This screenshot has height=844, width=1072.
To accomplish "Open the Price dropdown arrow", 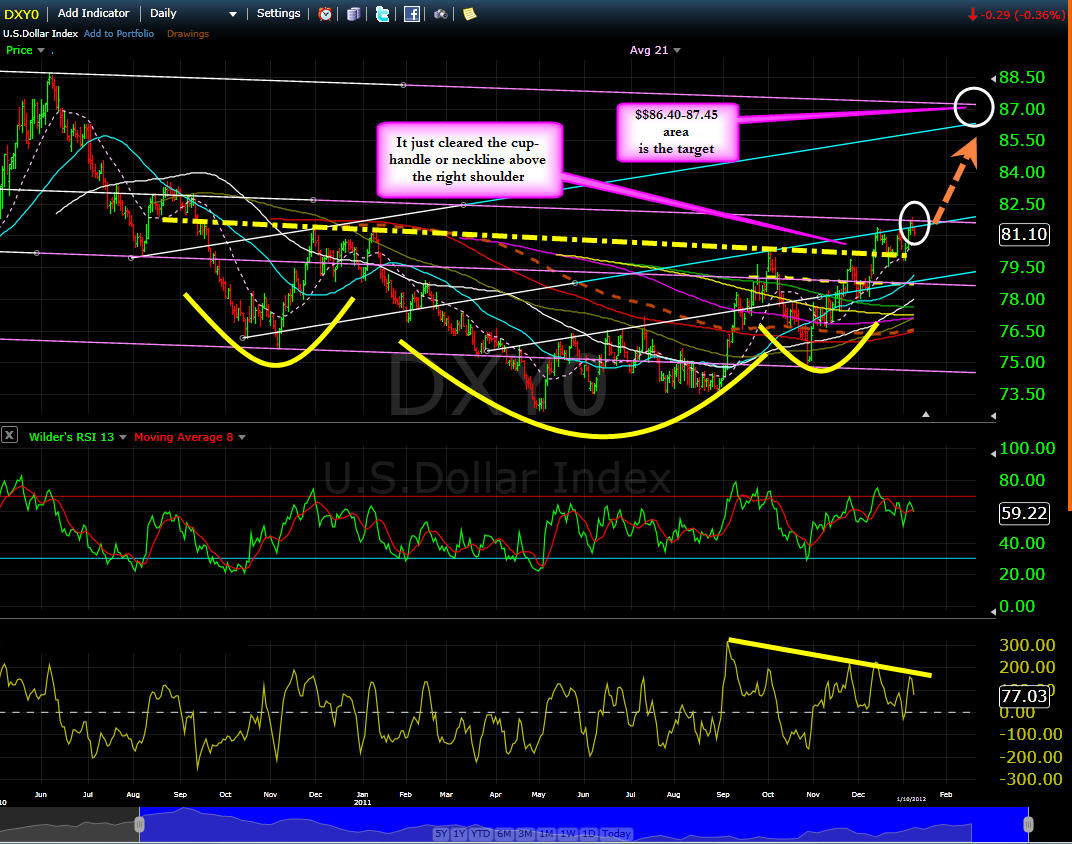I will [x=41, y=51].
